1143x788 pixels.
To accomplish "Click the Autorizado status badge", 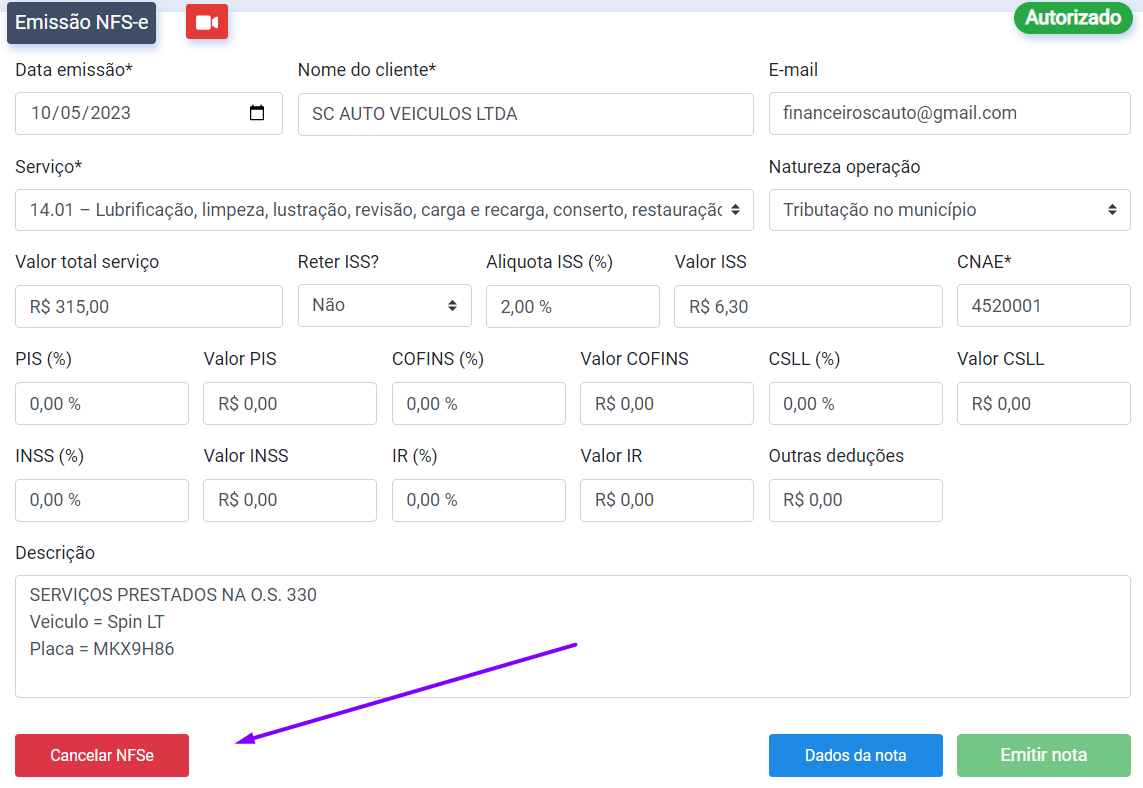I will pyautogui.click(x=1073, y=18).
